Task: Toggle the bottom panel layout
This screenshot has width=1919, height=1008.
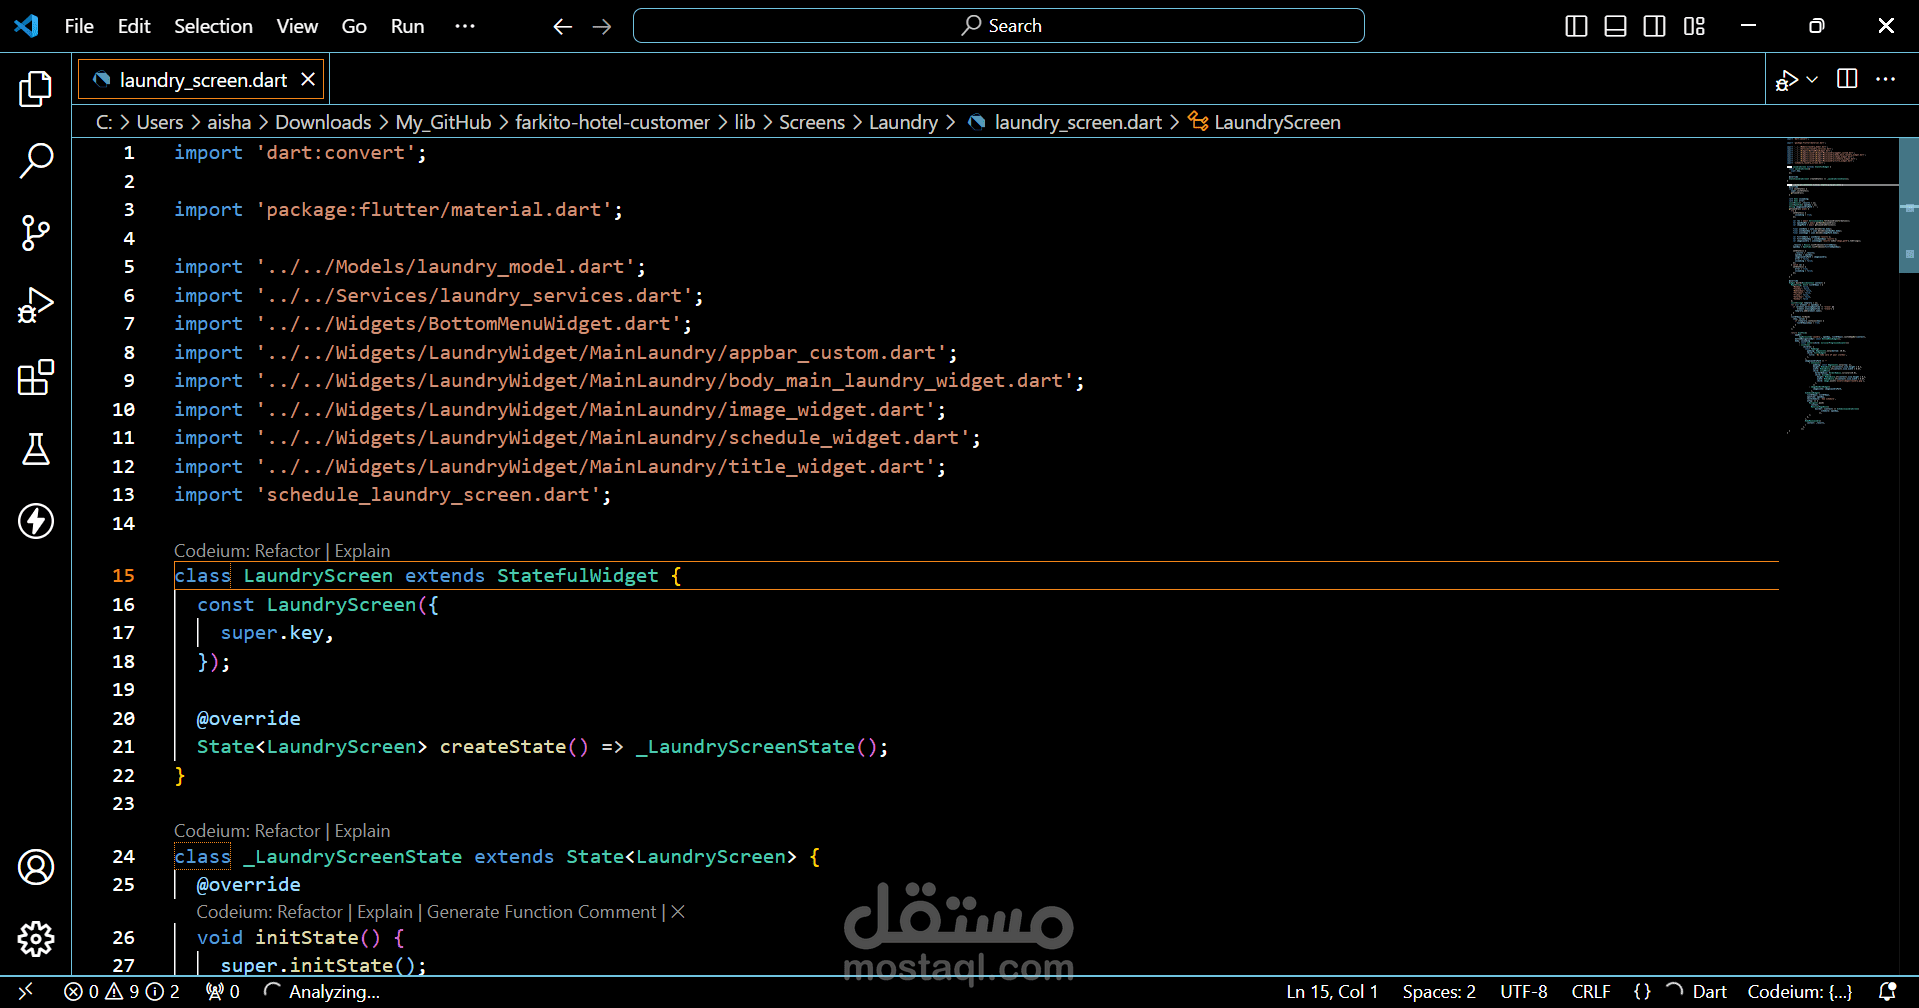Action: (x=1615, y=26)
